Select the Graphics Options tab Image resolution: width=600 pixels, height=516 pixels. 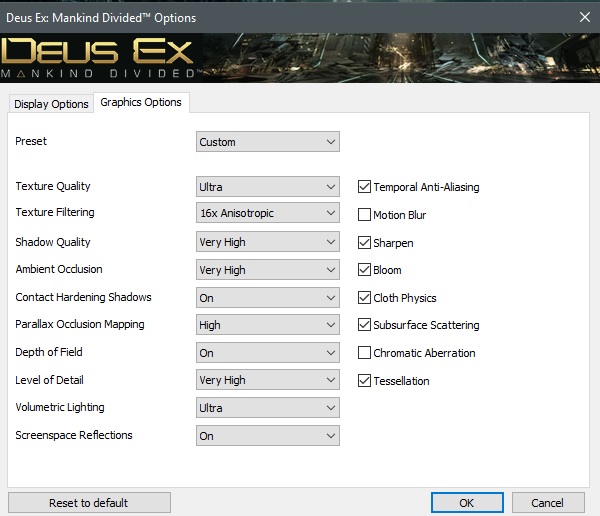(141, 103)
